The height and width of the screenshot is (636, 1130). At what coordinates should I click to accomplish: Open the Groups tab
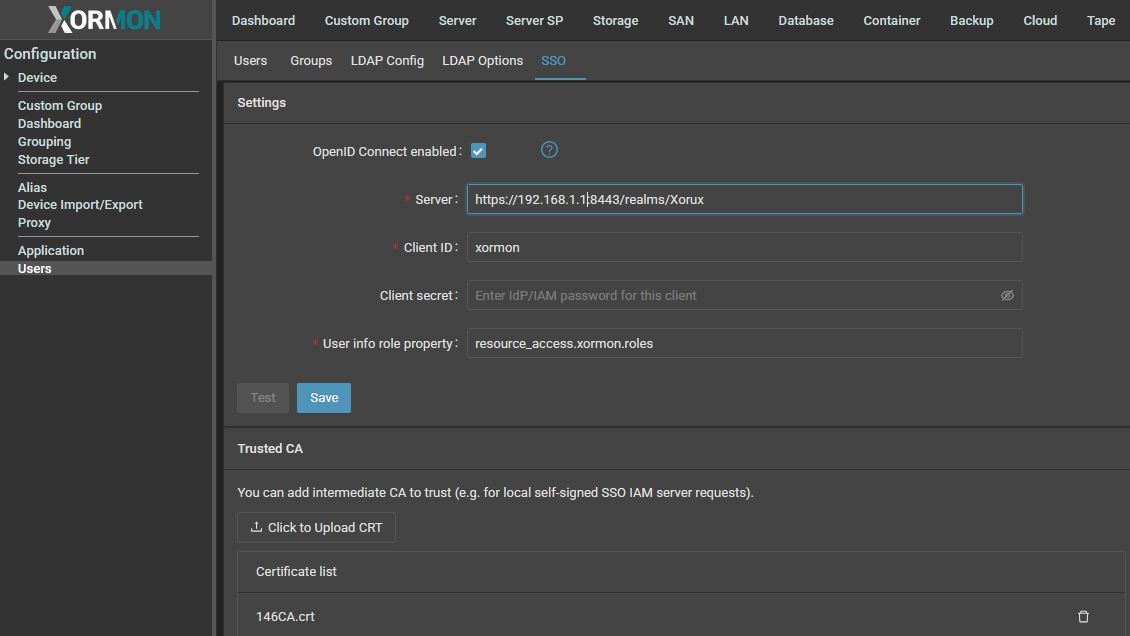click(x=311, y=61)
